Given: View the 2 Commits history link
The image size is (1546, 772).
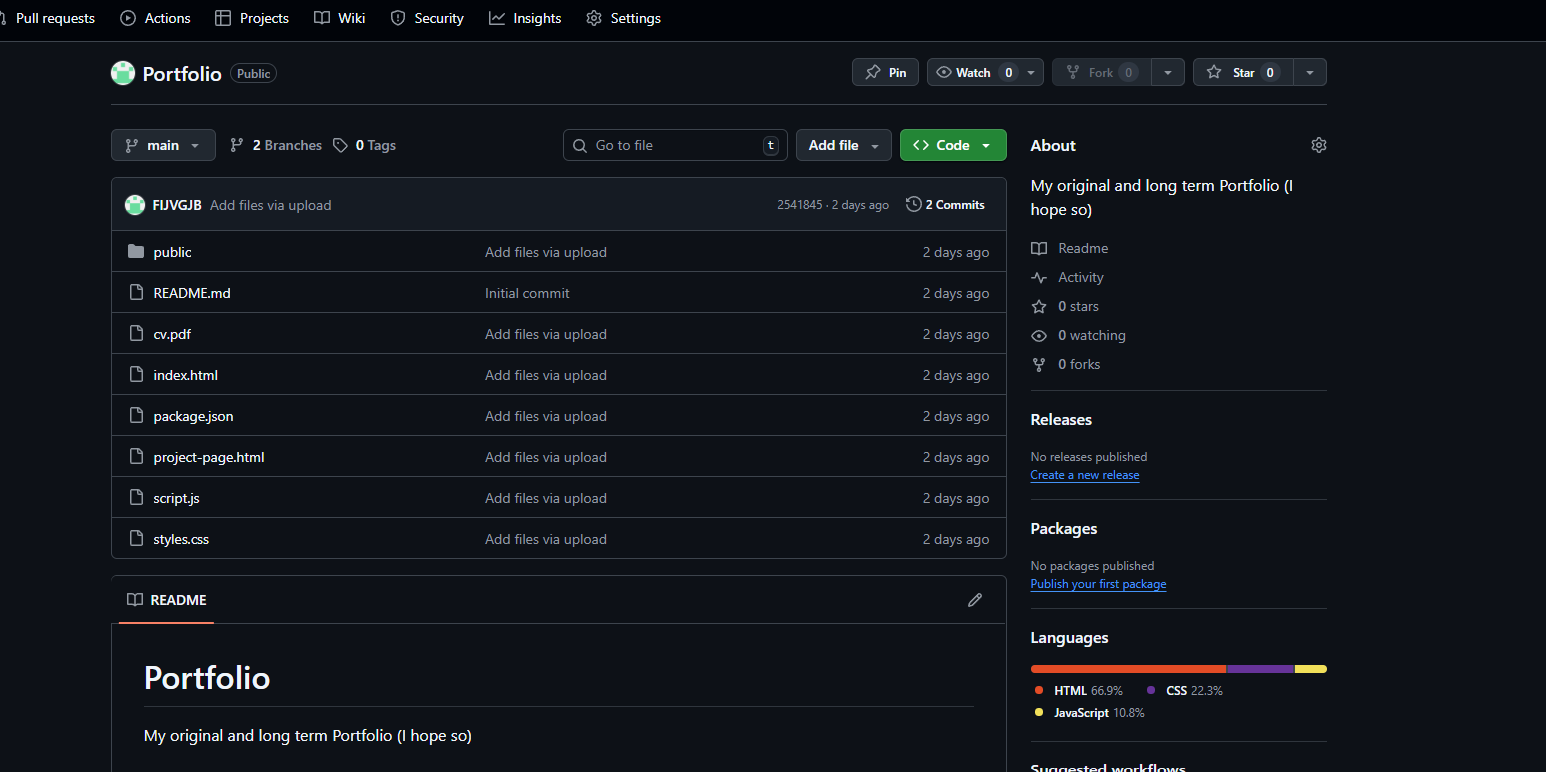Looking at the screenshot, I should point(945,204).
